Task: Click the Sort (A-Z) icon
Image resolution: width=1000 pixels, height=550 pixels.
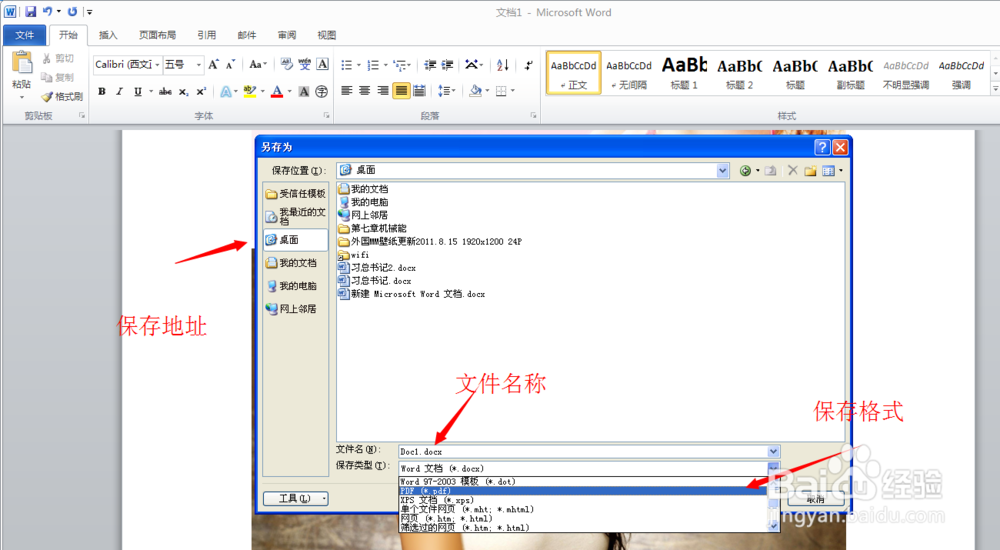Action: [503, 64]
